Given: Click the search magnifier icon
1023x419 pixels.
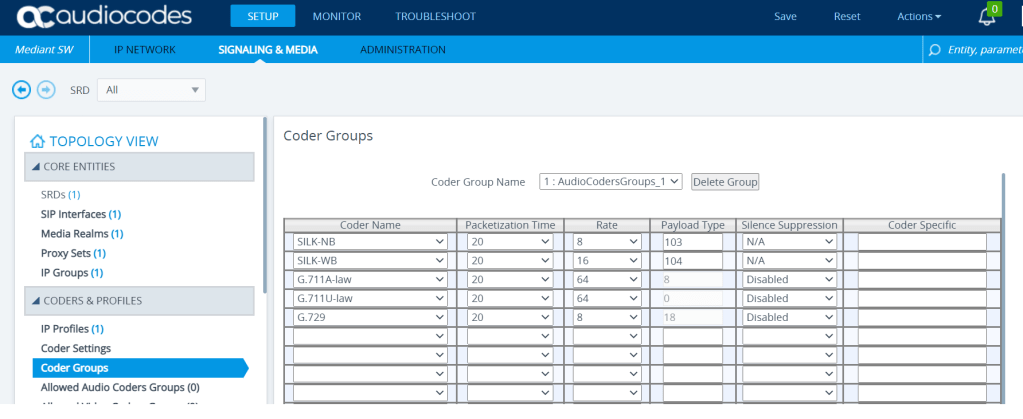Looking at the screenshot, I should [x=935, y=50].
